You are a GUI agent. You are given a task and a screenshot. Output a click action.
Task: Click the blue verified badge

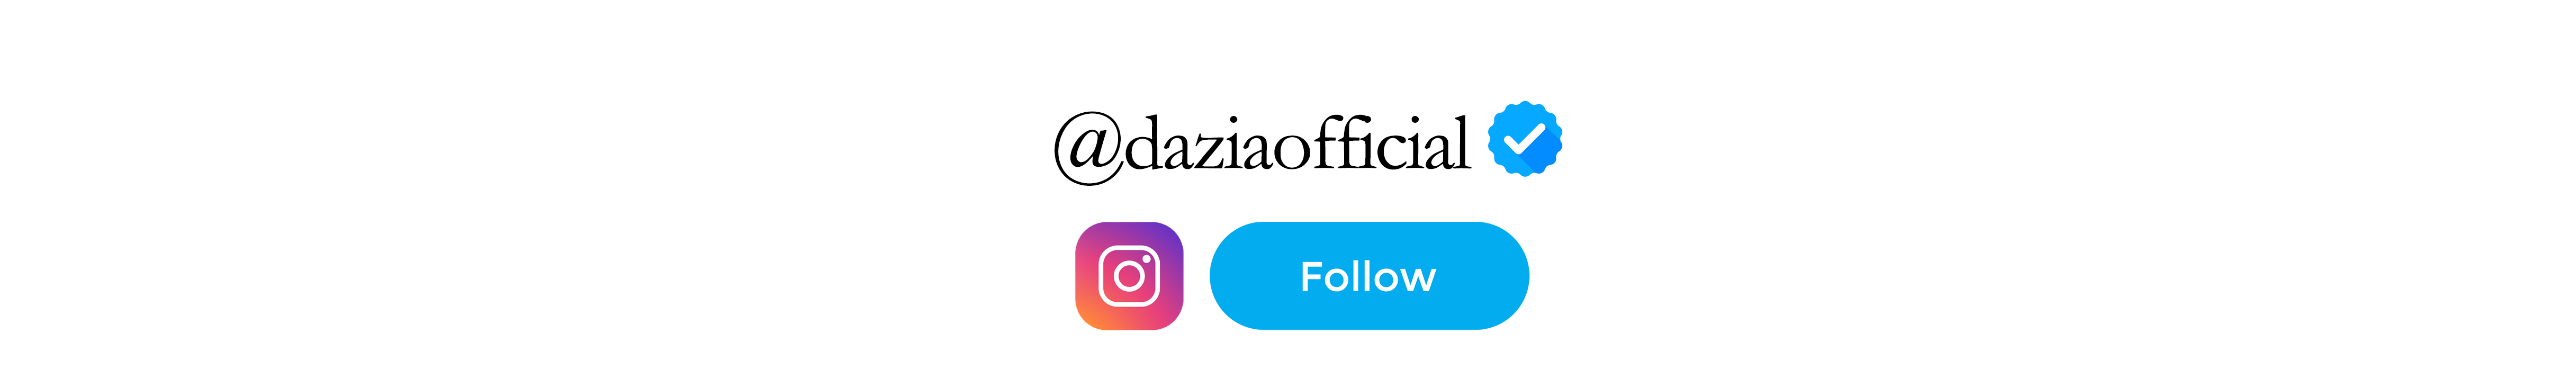click(1525, 139)
